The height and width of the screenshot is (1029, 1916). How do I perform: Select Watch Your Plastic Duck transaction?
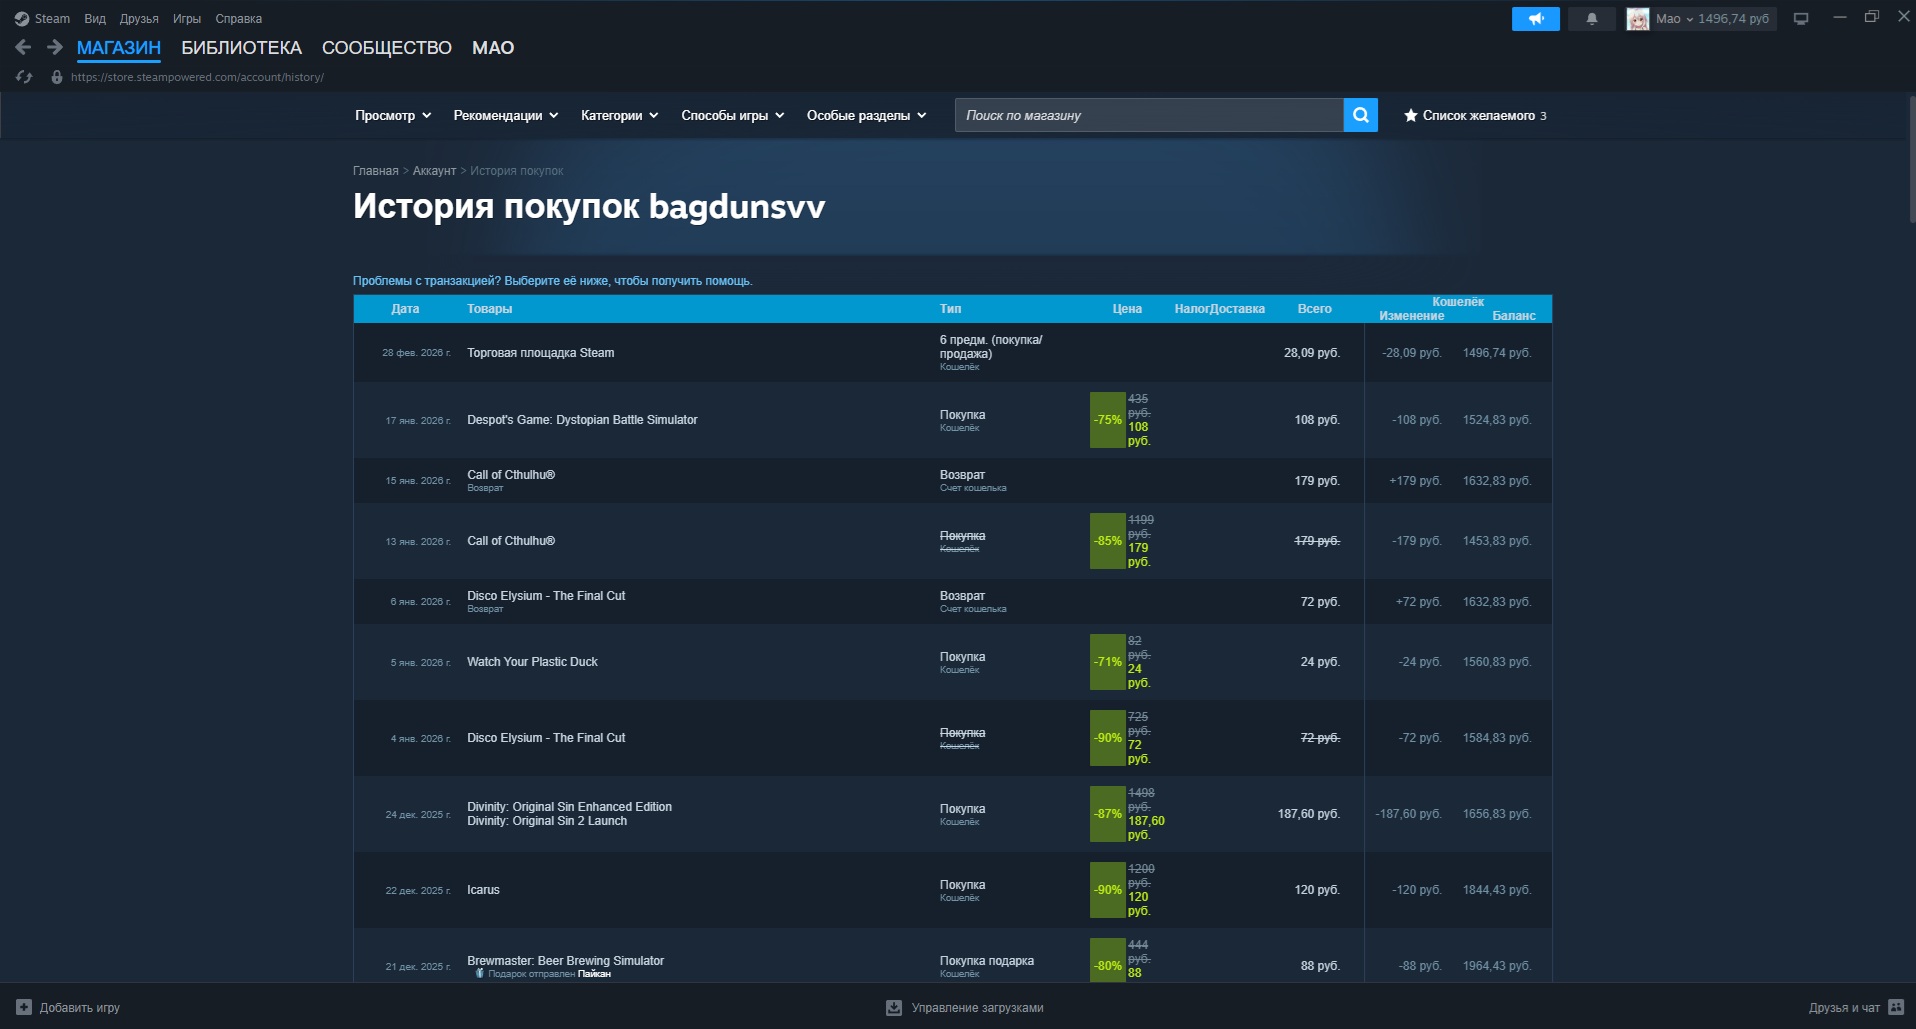952,662
